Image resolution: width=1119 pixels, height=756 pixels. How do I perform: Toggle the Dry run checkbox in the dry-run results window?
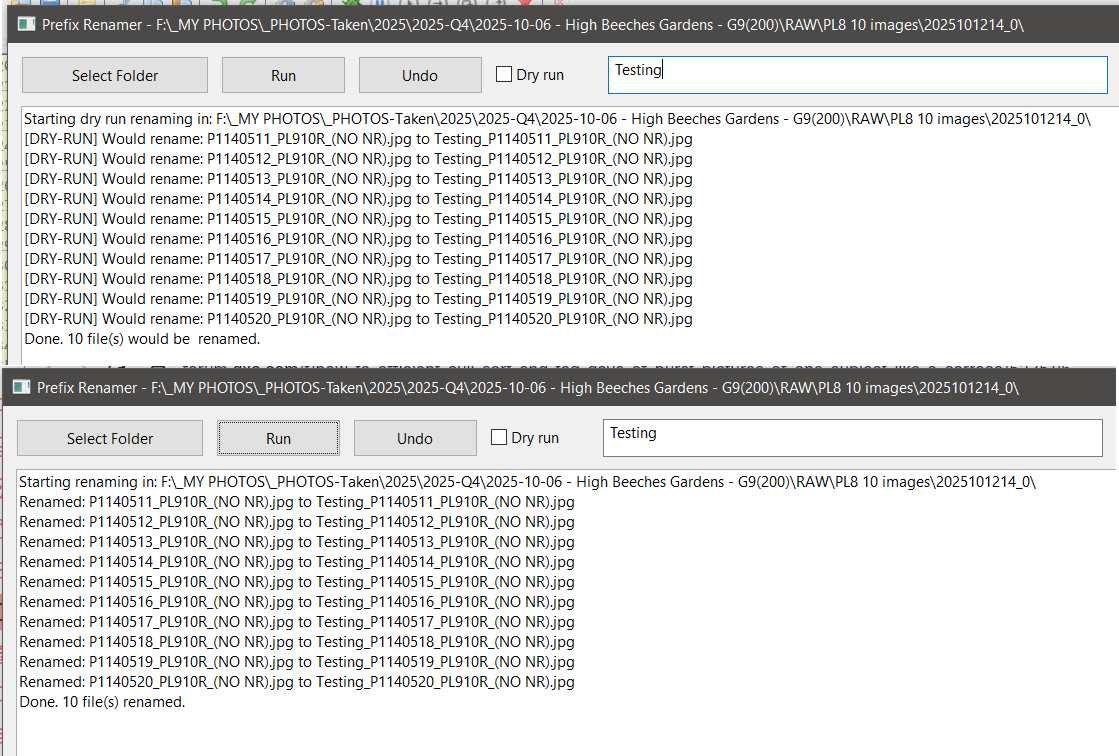click(505, 75)
